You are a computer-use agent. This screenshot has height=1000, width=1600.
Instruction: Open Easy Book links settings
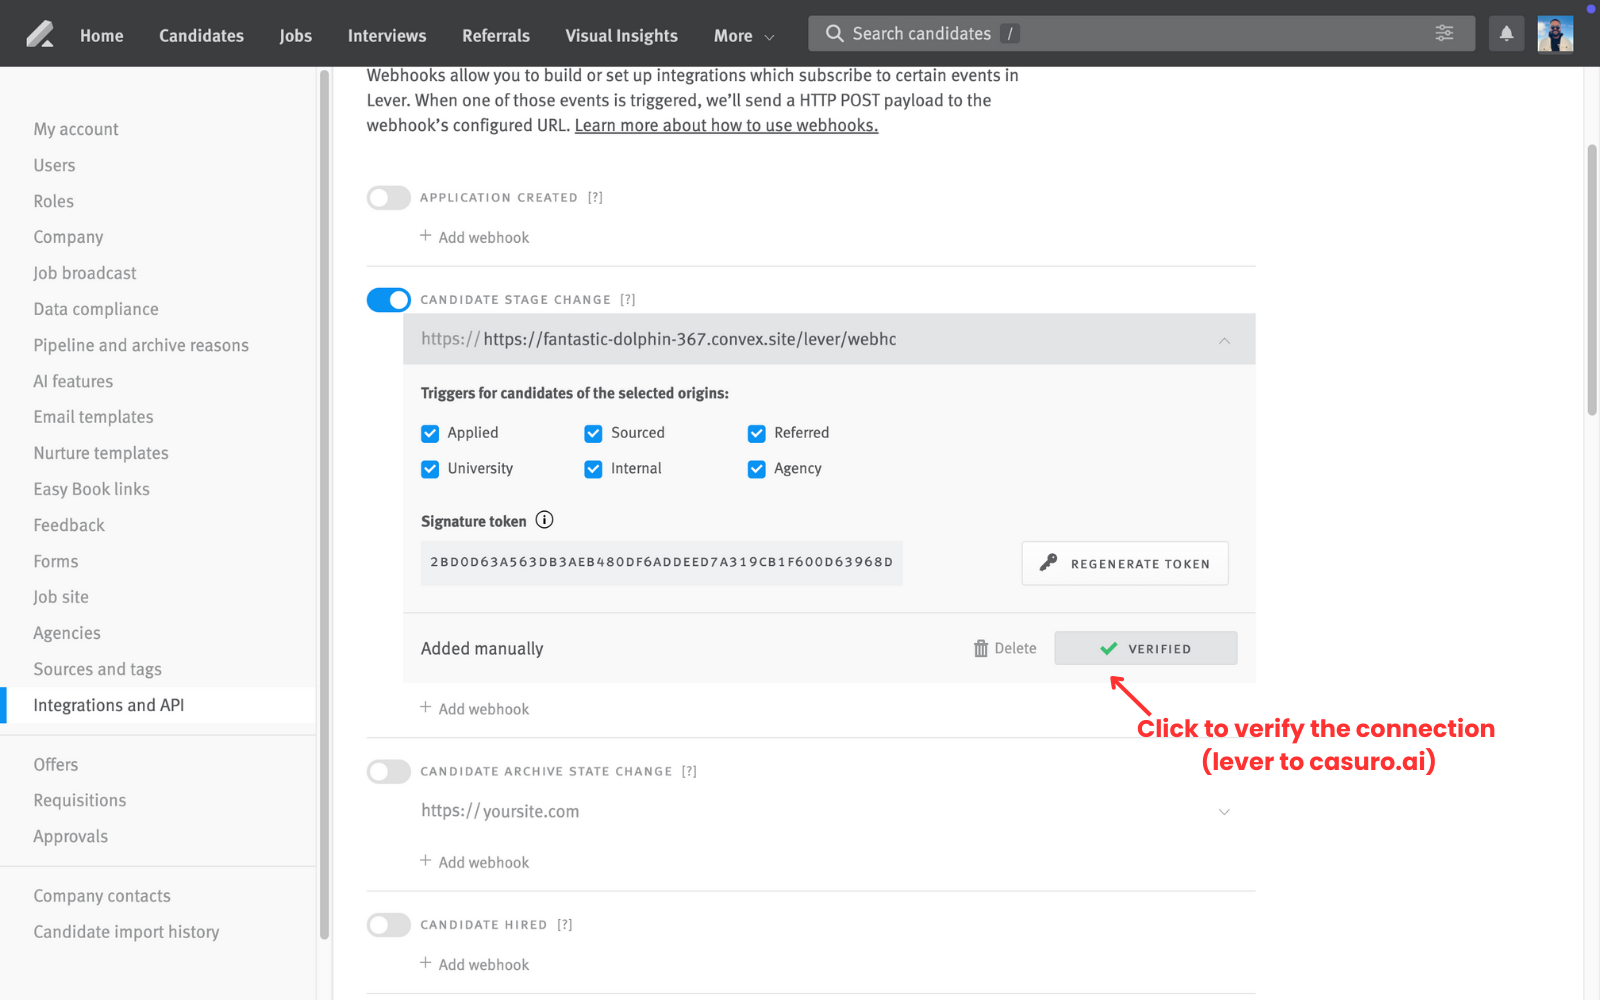point(91,489)
